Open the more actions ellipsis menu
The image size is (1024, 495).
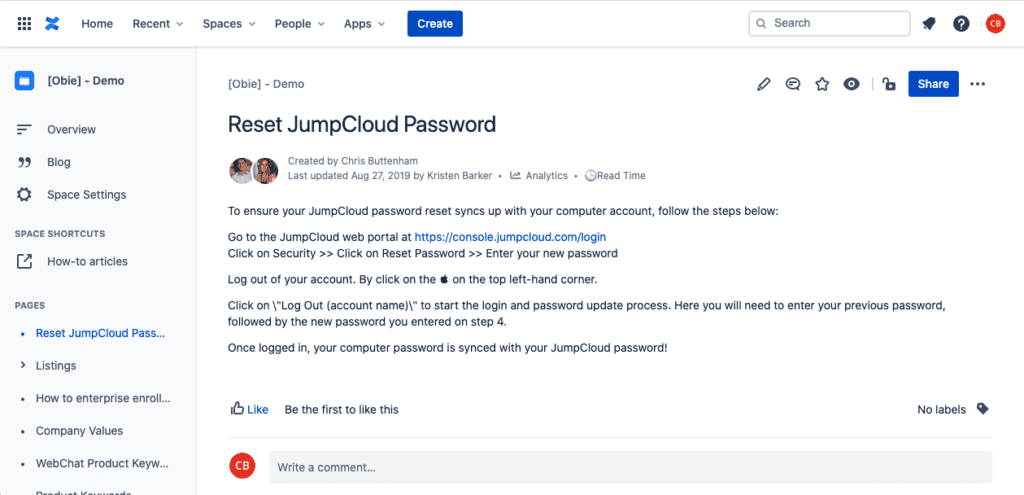[x=977, y=84]
